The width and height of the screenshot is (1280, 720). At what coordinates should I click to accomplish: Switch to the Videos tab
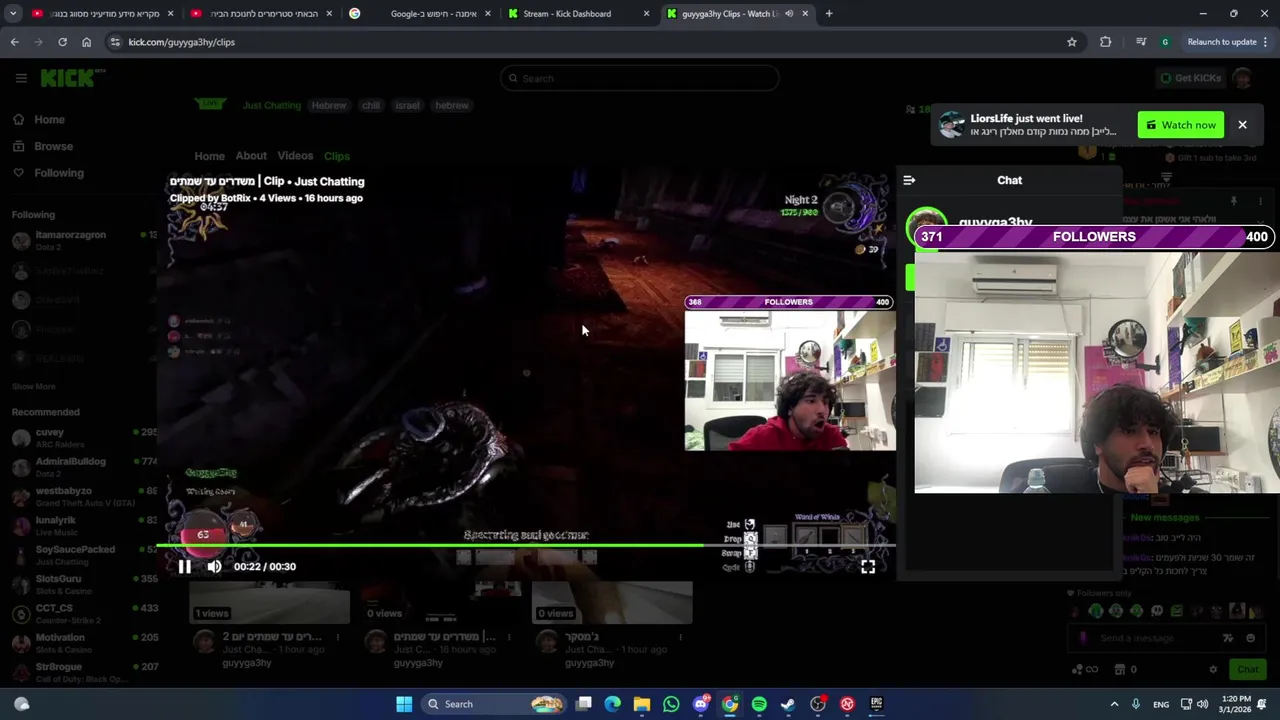pos(295,156)
